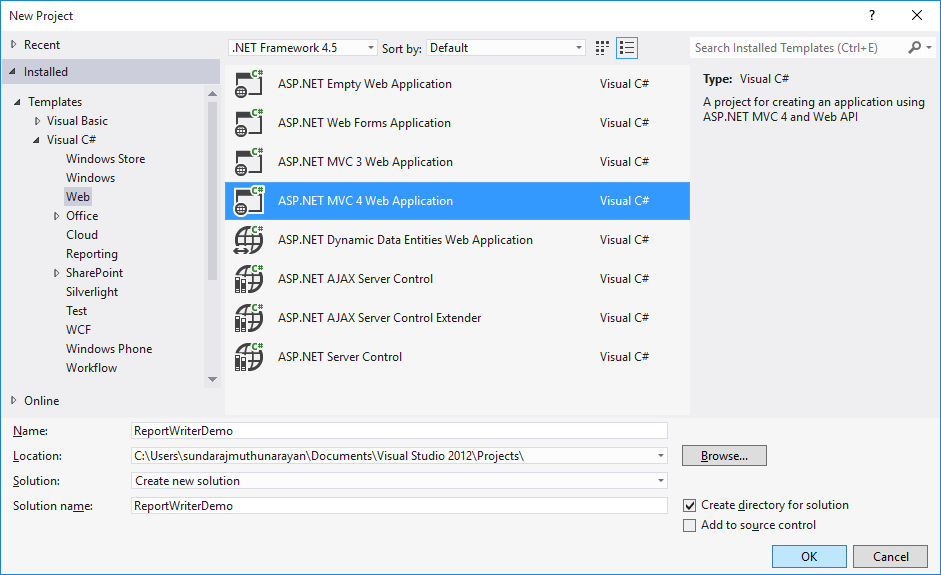Uncheck Create directory for solution
Image resolution: width=941 pixels, height=575 pixels.
pos(689,506)
